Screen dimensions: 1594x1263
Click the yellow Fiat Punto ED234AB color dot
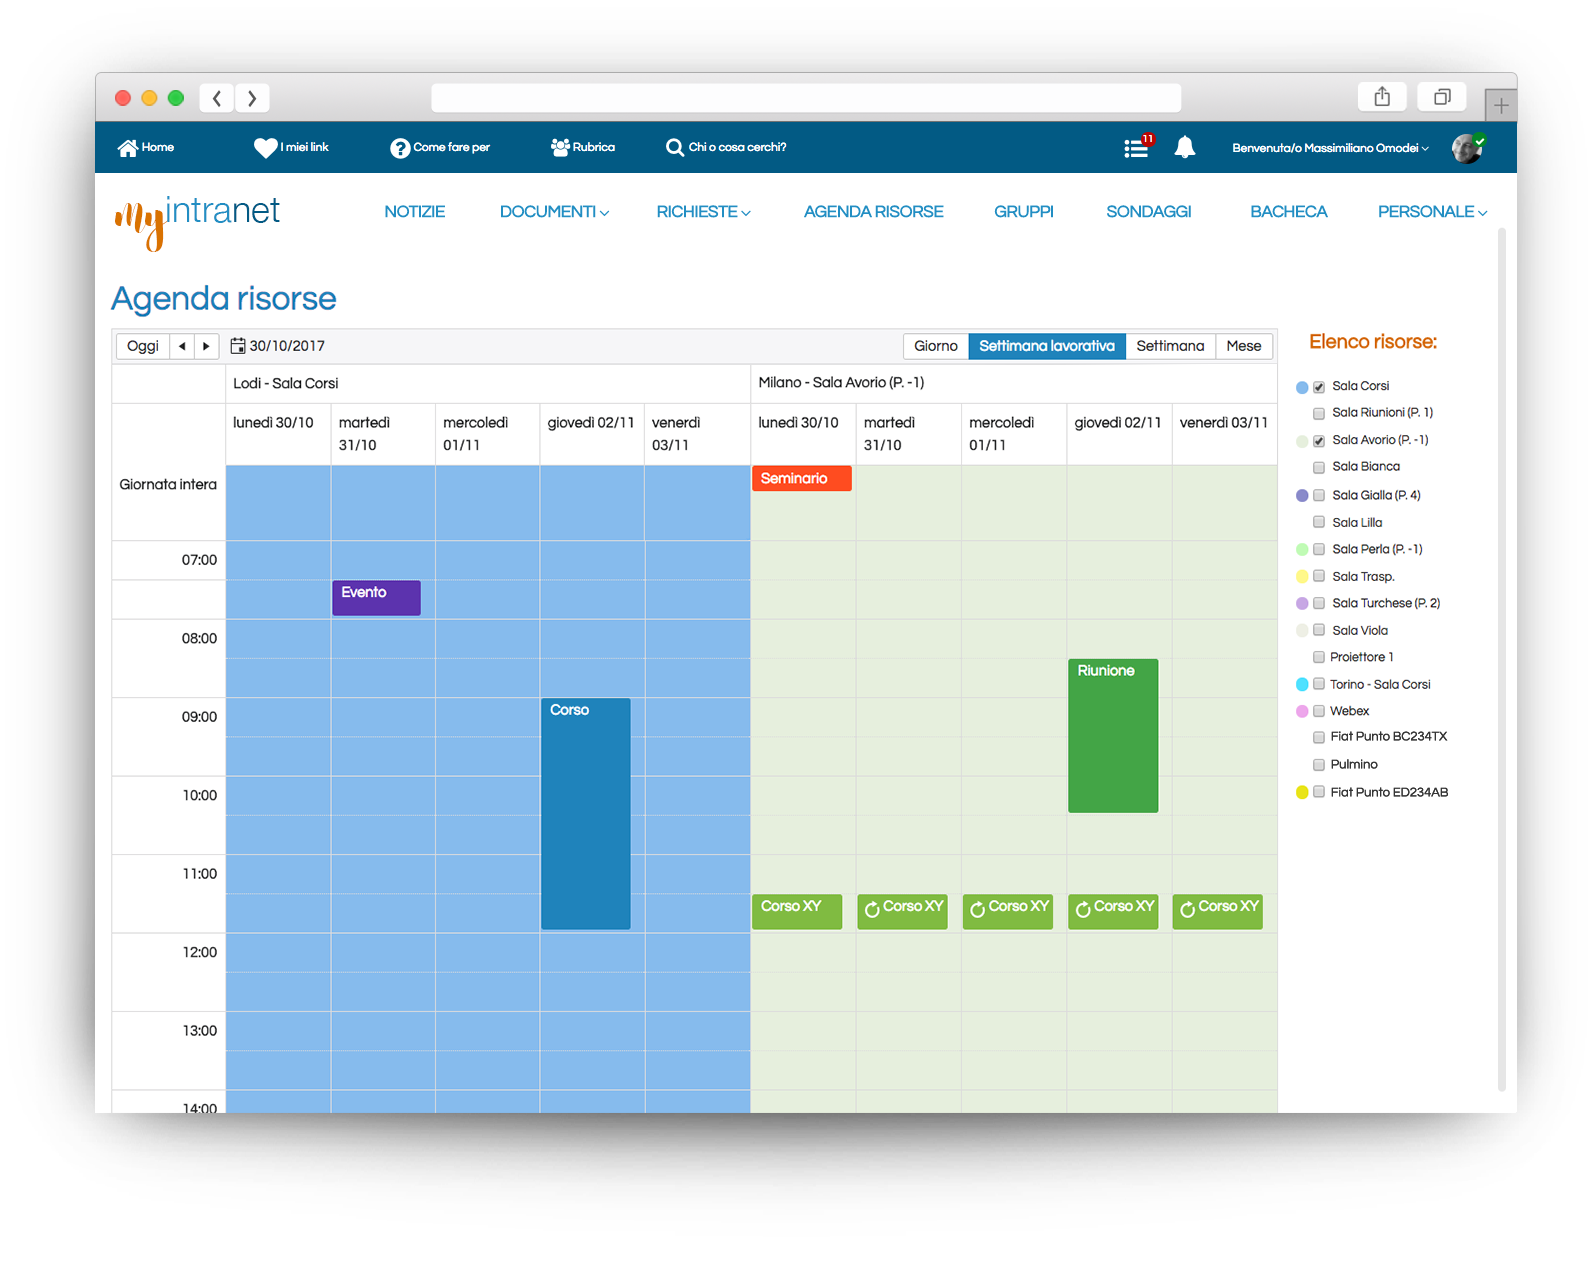[x=1302, y=792]
